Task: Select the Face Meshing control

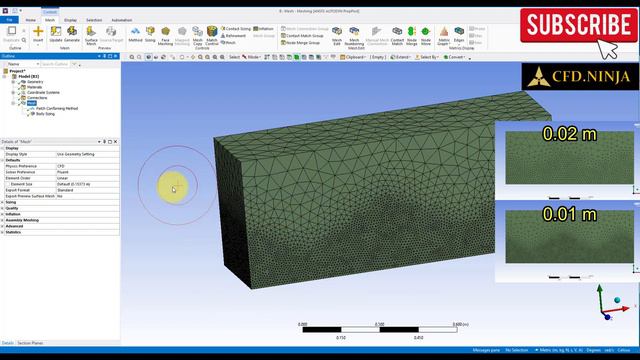Action: pyautogui.click(x=165, y=36)
